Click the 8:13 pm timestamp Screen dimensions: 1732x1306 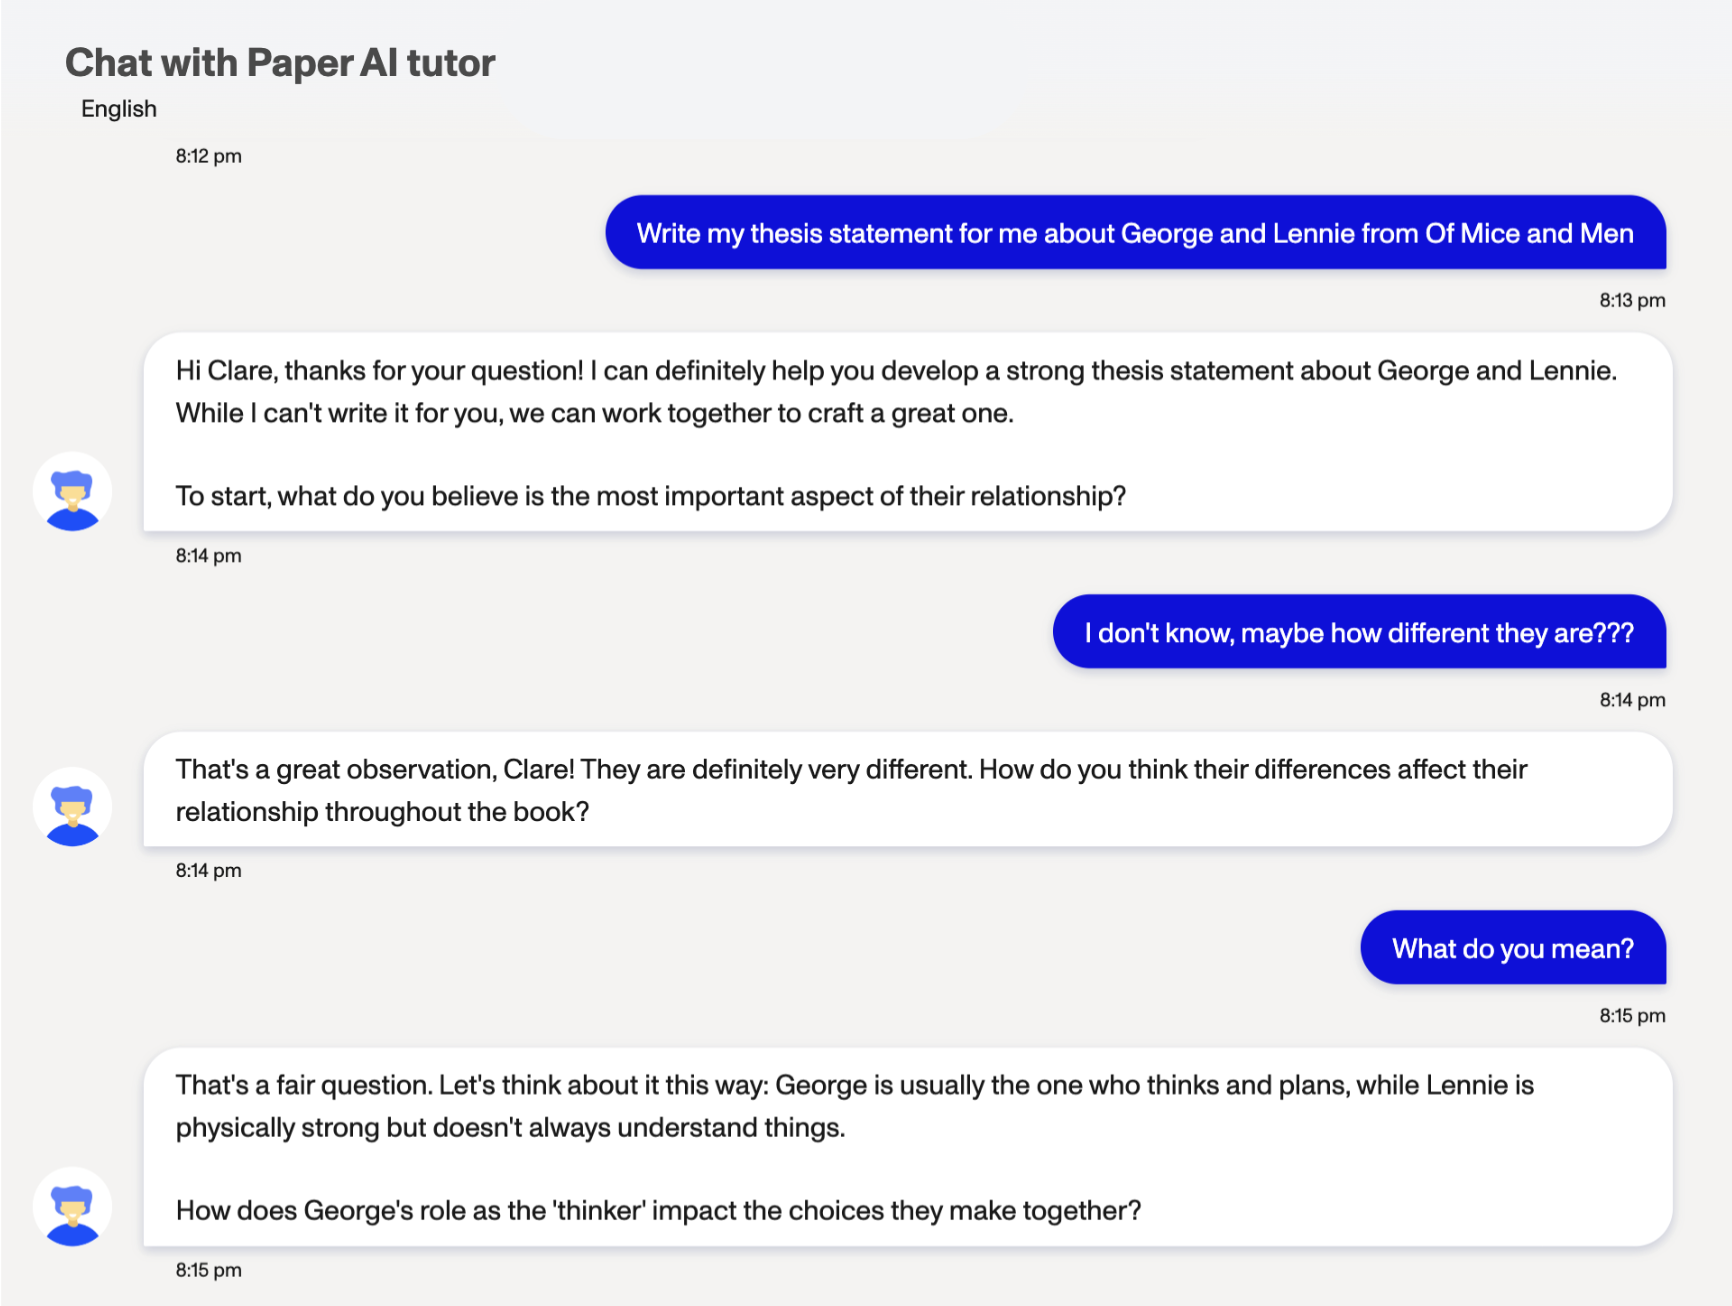click(1632, 300)
